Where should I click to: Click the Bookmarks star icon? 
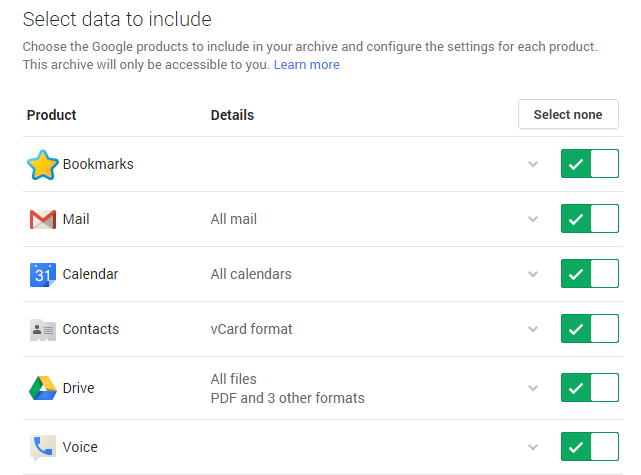pos(43,165)
